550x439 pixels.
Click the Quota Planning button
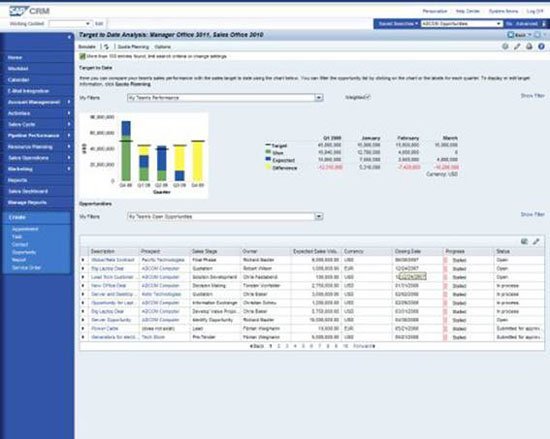[133, 47]
